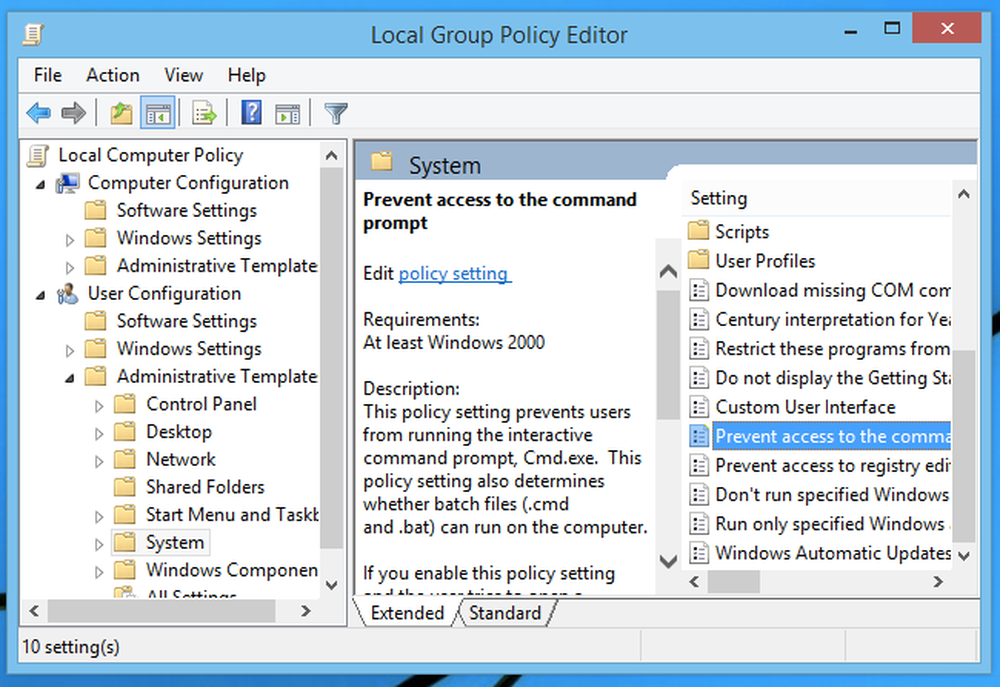
Task: Minimize the Local Group Policy Editor window
Action: point(850,31)
